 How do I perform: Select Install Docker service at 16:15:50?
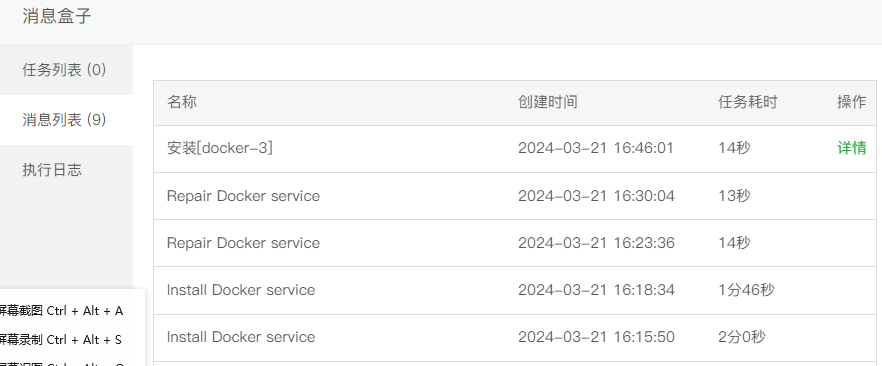[241, 337]
